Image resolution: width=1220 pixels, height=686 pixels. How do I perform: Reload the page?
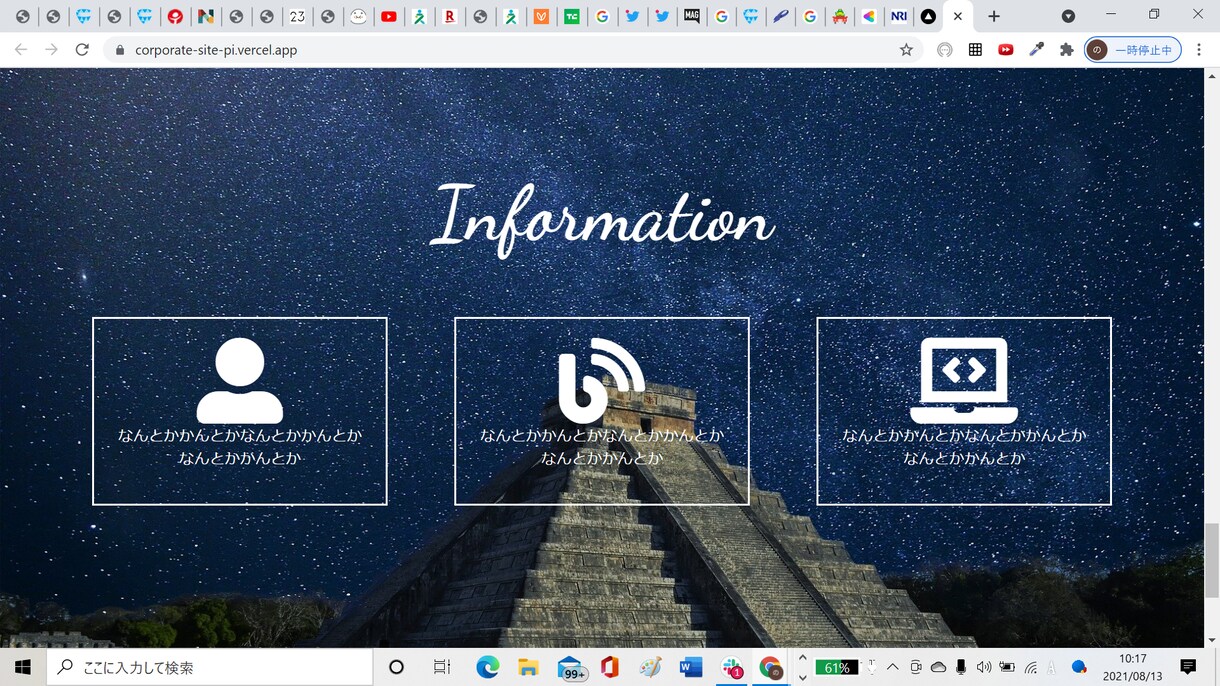(x=82, y=49)
